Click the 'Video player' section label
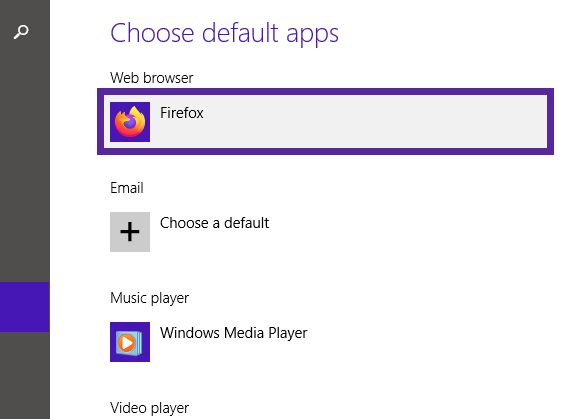Image resolution: width=572 pixels, height=419 pixels. 150,408
